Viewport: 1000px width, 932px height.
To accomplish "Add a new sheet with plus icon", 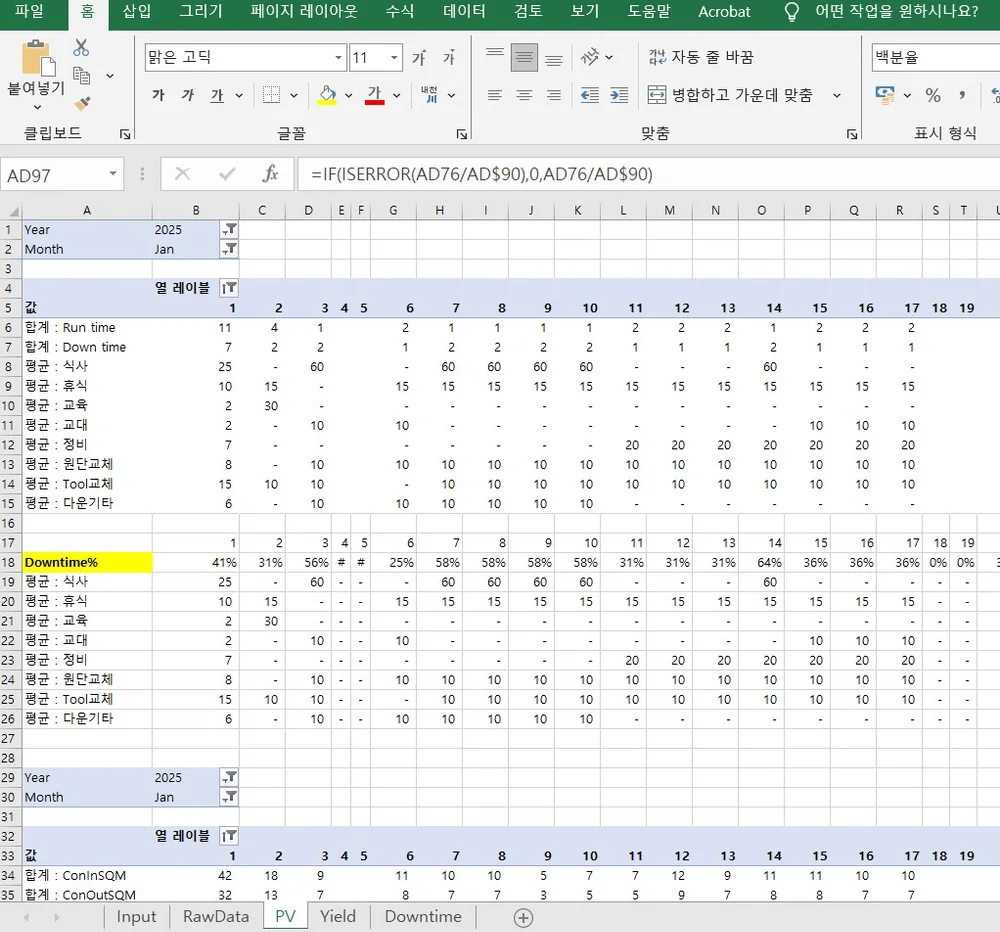I will pyautogui.click(x=523, y=917).
